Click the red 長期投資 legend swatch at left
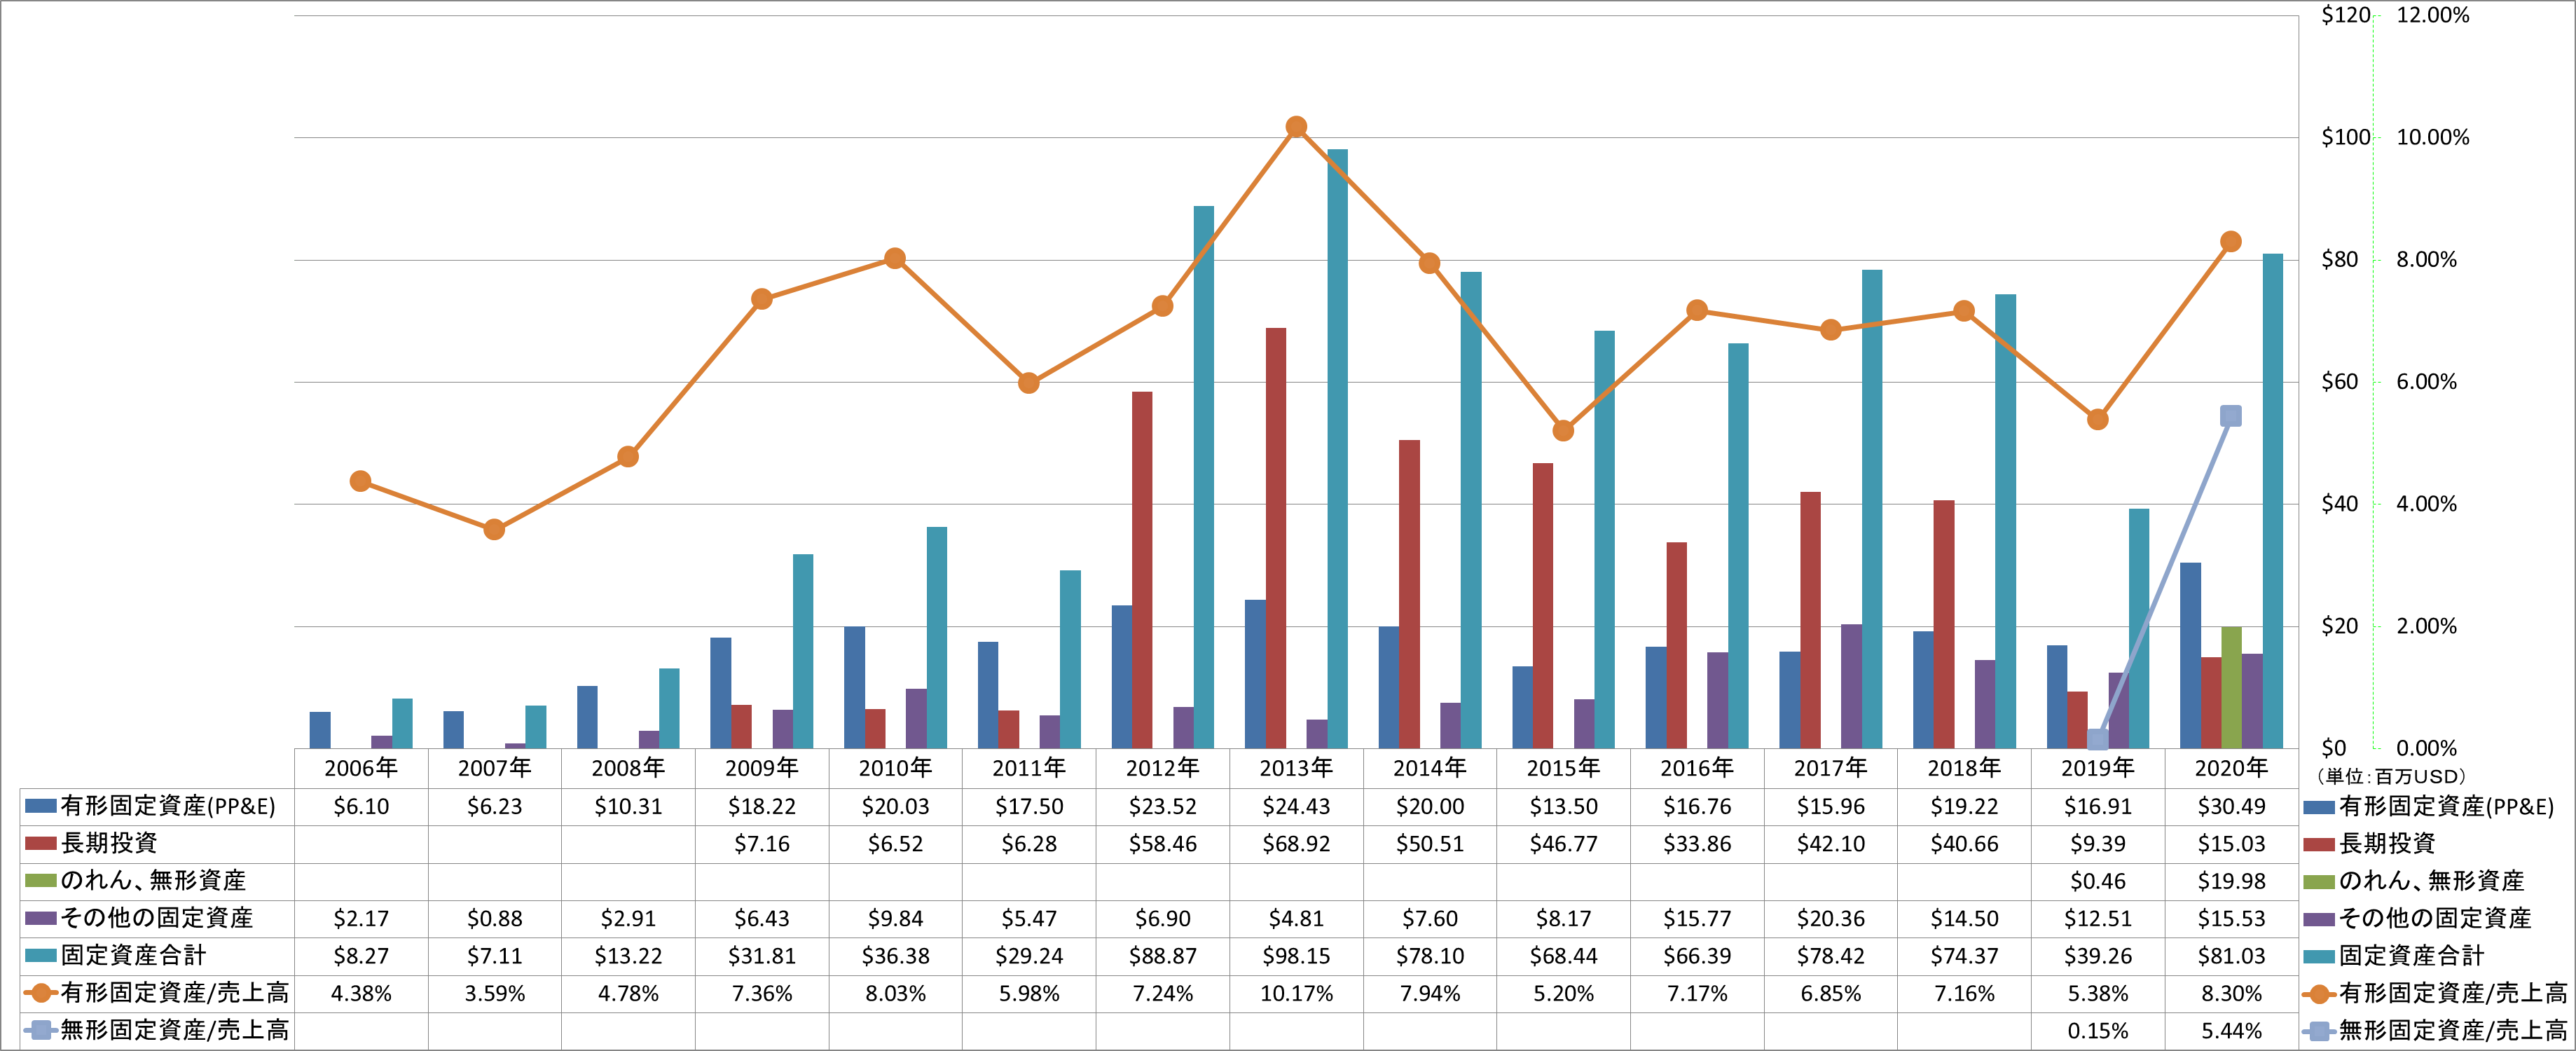The height and width of the screenshot is (1051, 2576). (x=40, y=843)
